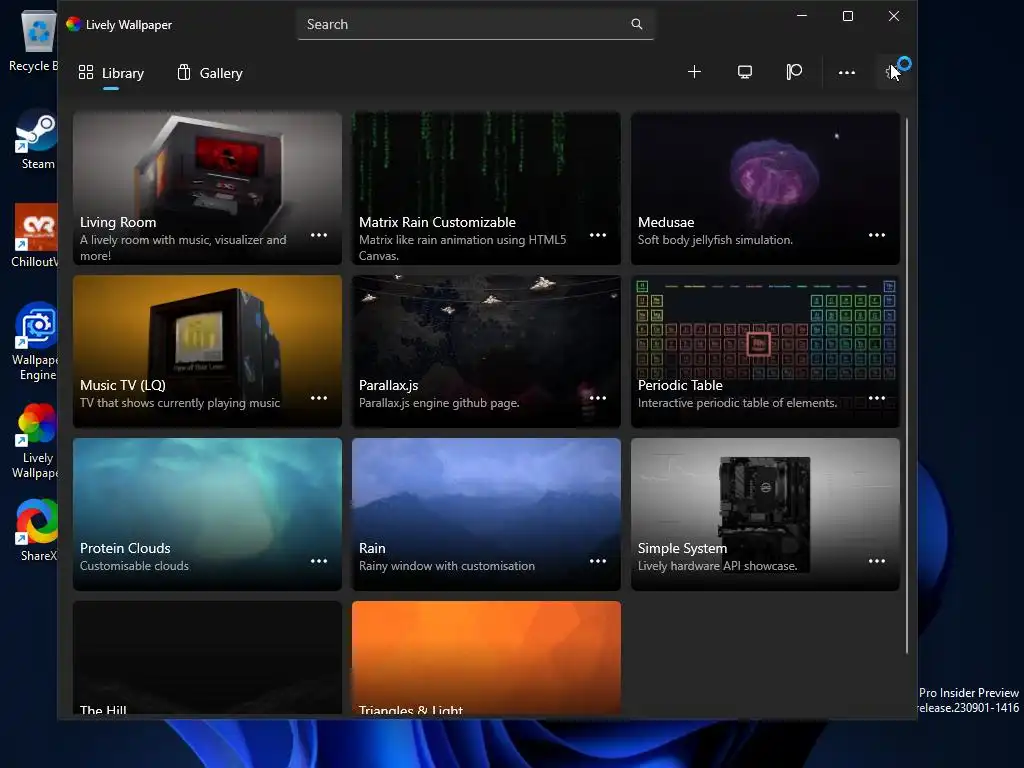The image size is (1024, 768).
Task: Switch to the Gallery tab
Action: point(210,73)
